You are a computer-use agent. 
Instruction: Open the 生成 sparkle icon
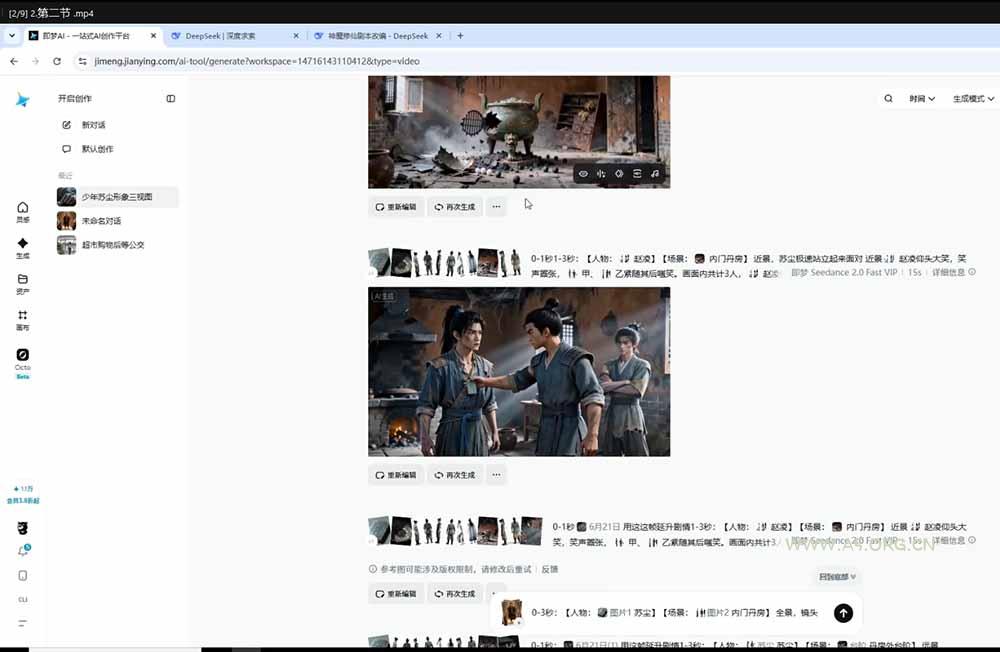[x=22, y=248]
